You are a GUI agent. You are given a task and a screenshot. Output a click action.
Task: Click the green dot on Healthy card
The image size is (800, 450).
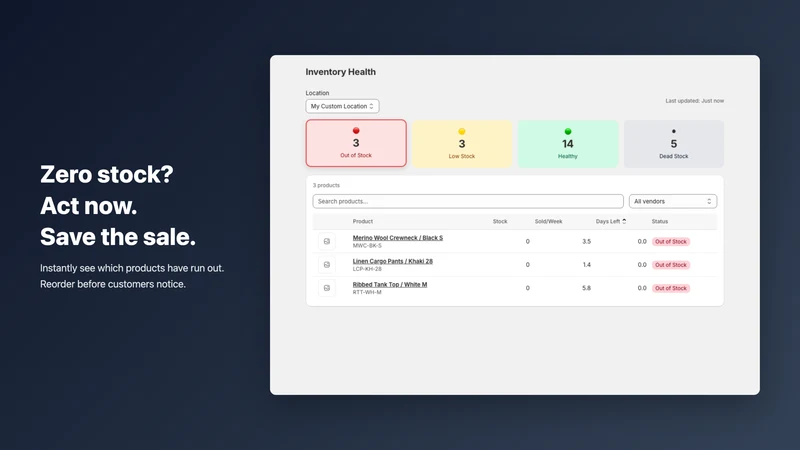click(568, 132)
